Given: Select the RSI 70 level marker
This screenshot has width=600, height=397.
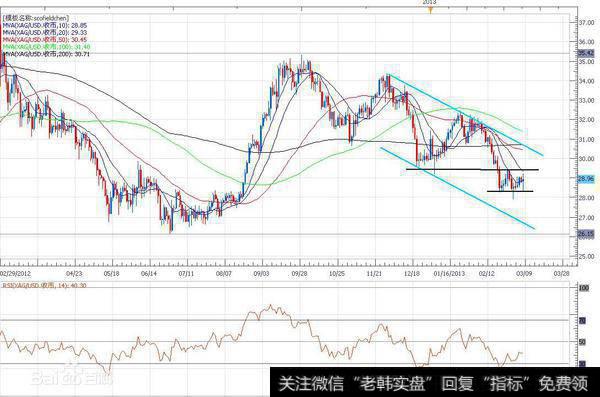Looking at the screenshot, I should click(582, 320).
